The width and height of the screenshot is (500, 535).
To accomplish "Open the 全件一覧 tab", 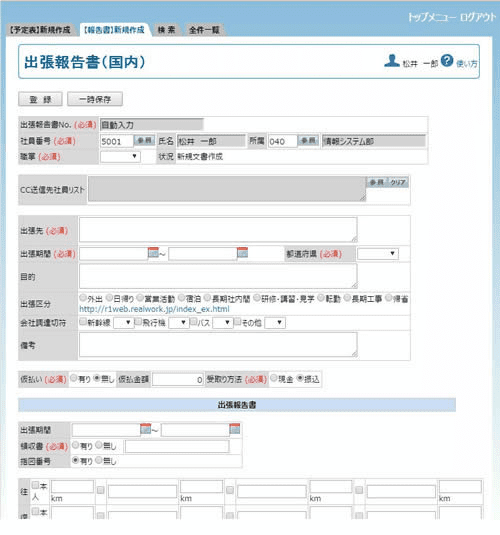I will (204, 30).
